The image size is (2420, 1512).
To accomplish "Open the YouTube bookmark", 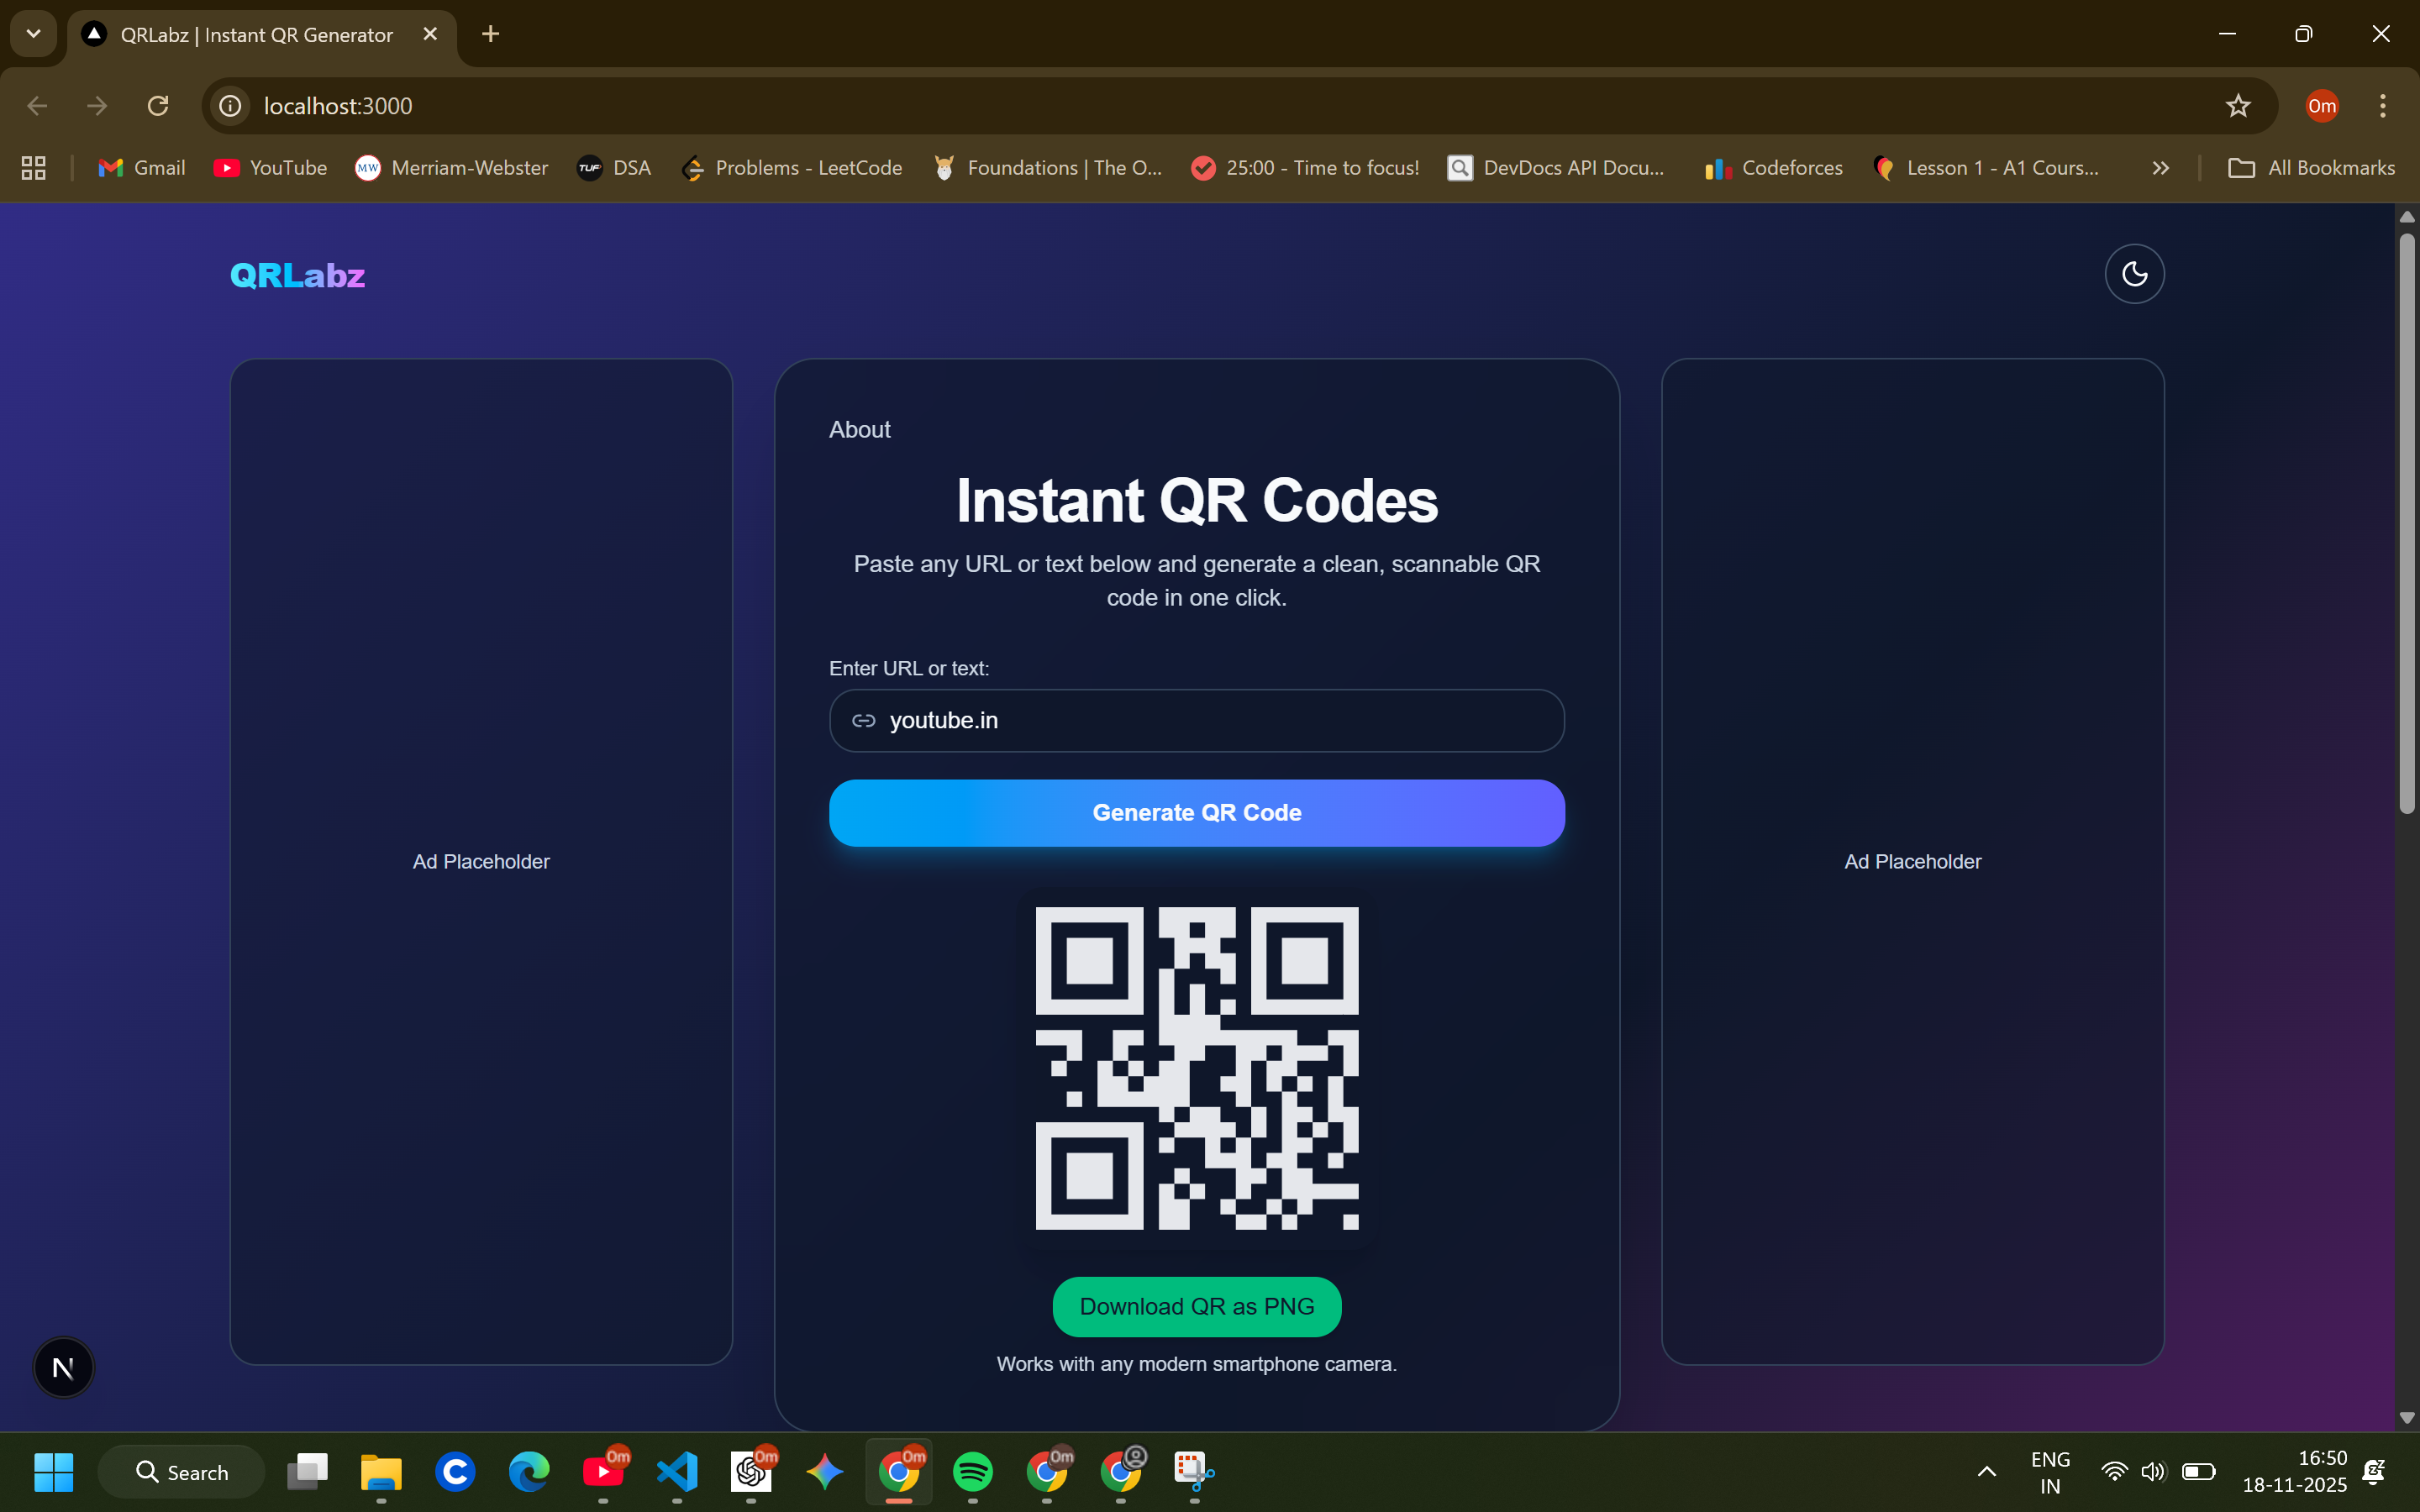I will point(270,168).
